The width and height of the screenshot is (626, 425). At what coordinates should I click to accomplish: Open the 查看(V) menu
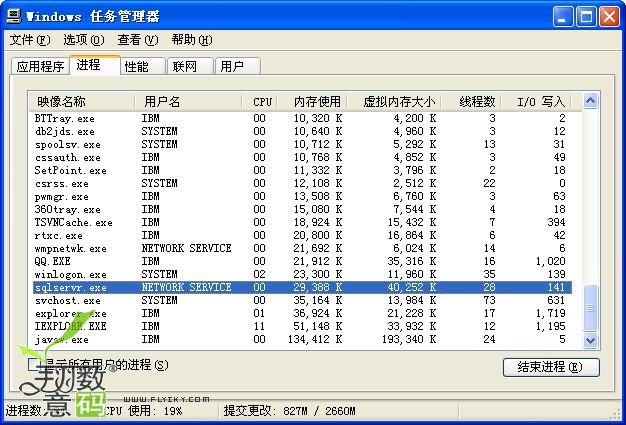pos(138,40)
